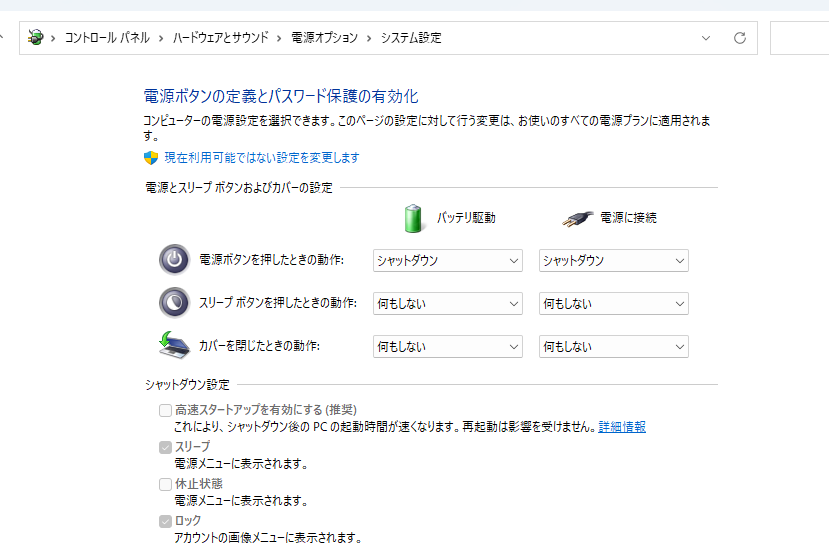
Task: Click the システム設定 breadcrumb
Action: tap(411, 38)
